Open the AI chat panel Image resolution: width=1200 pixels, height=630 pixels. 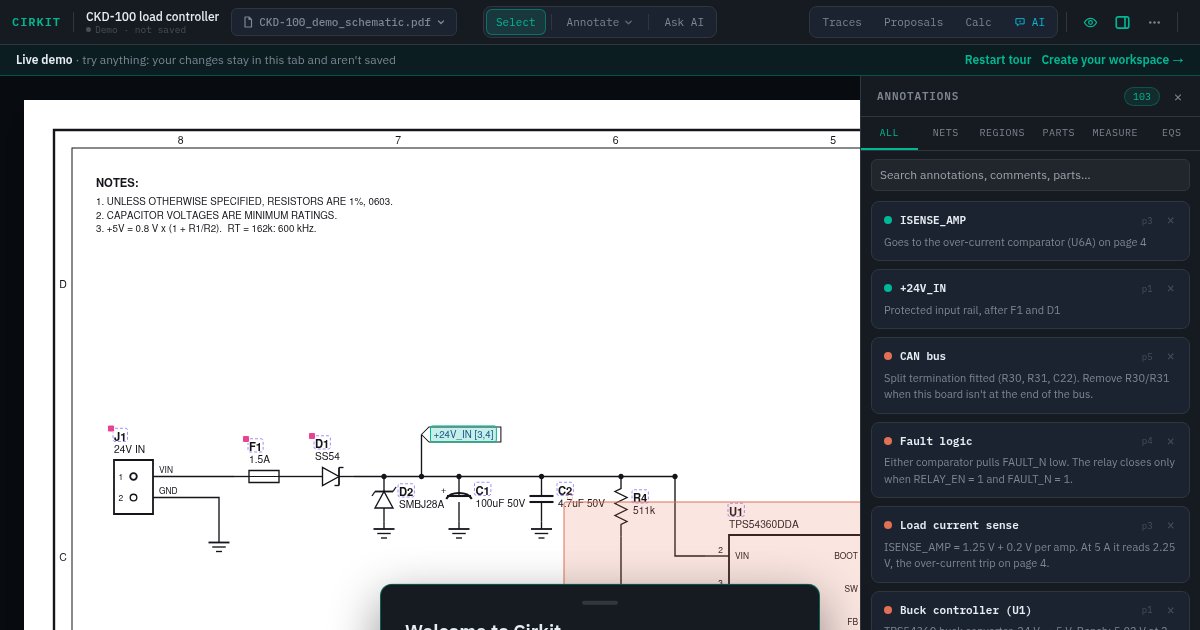click(1029, 22)
